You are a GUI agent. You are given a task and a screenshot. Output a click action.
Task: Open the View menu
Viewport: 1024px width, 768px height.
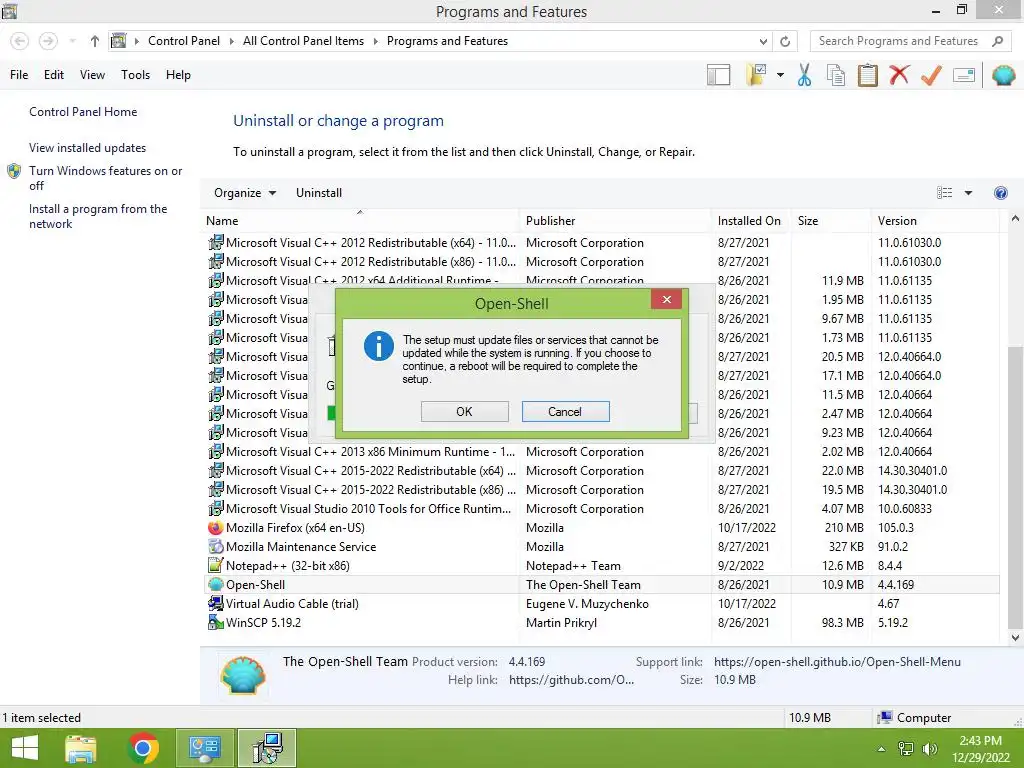(x=92, y=75)
